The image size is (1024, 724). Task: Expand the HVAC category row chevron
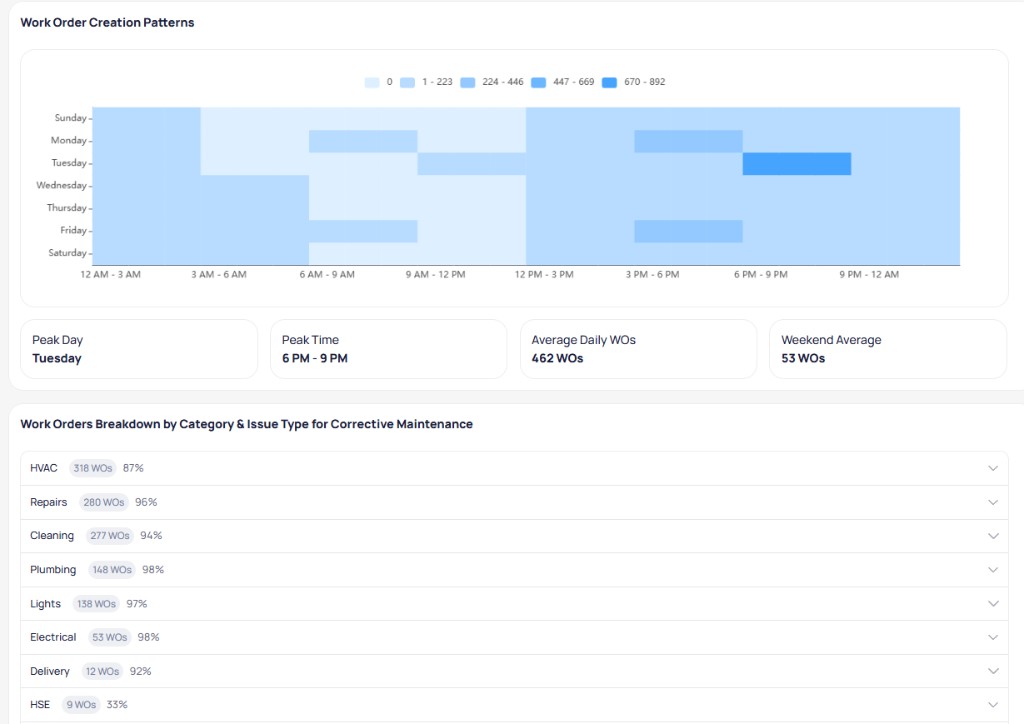pyautogui.click(x=993, y=468)
